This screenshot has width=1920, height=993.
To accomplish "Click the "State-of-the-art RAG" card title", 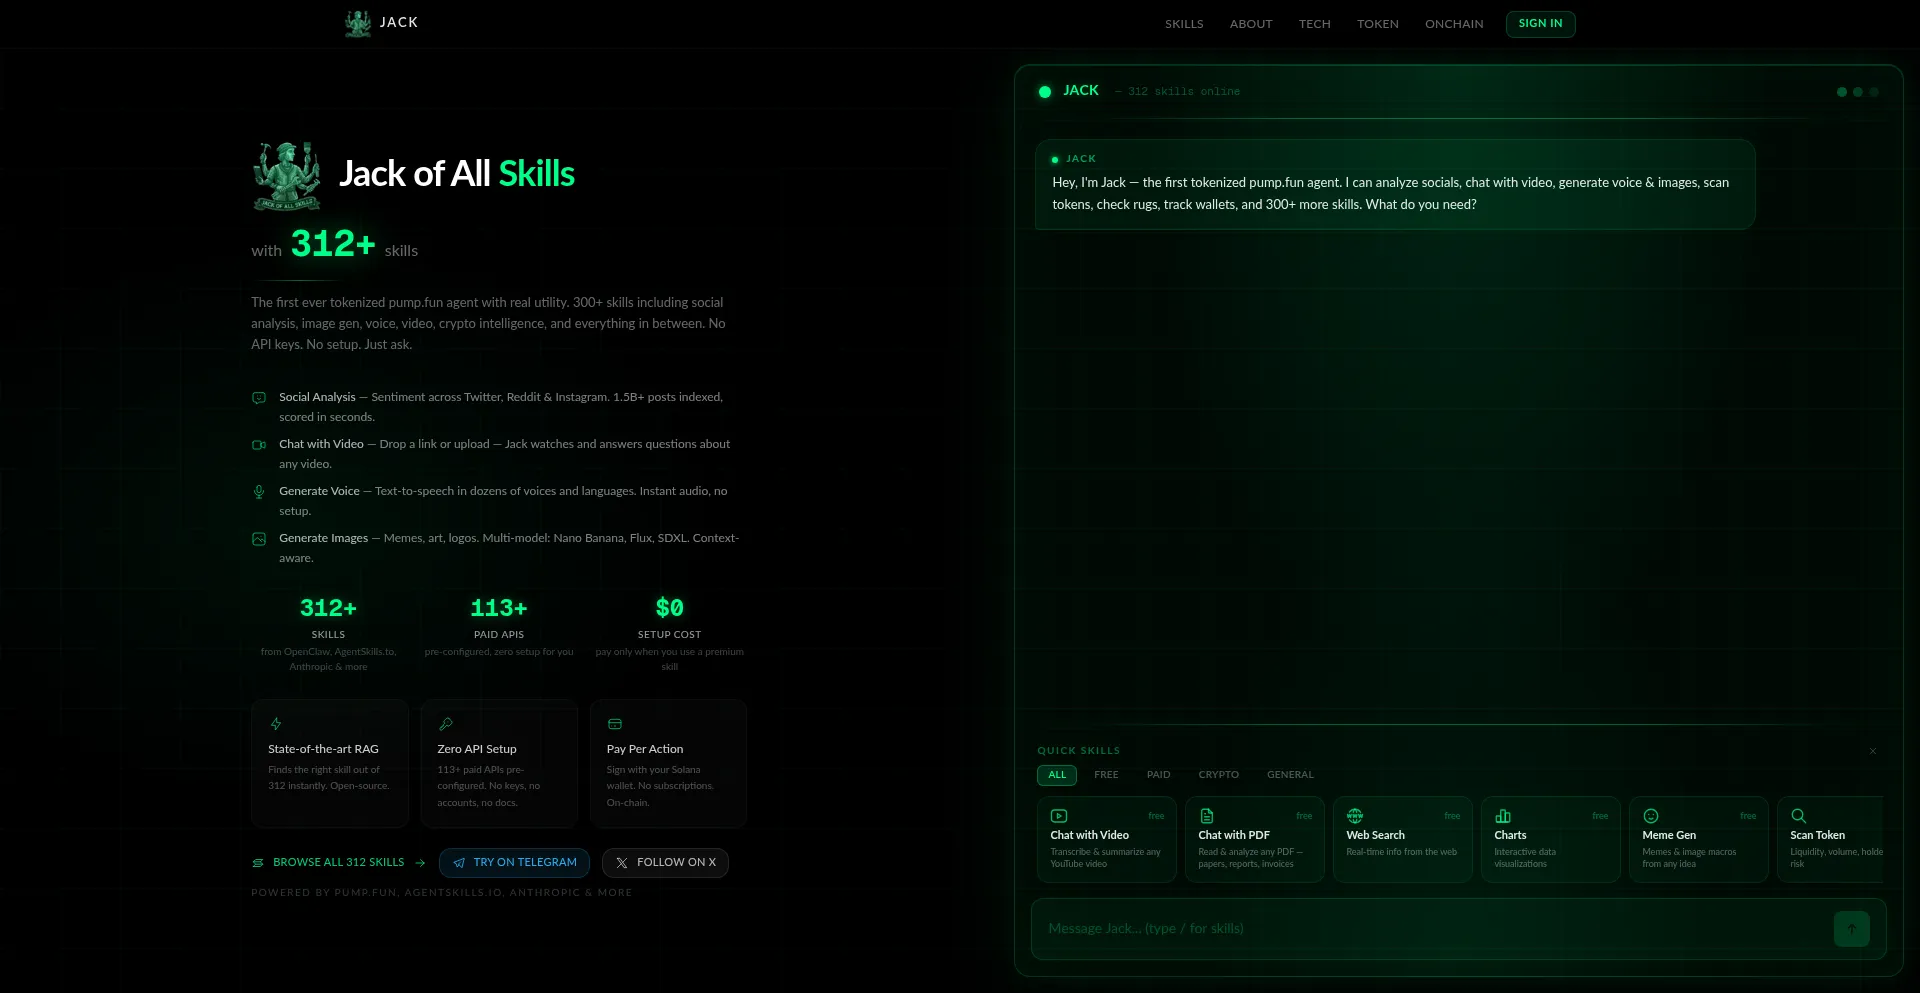I will (x=323, y=749).
